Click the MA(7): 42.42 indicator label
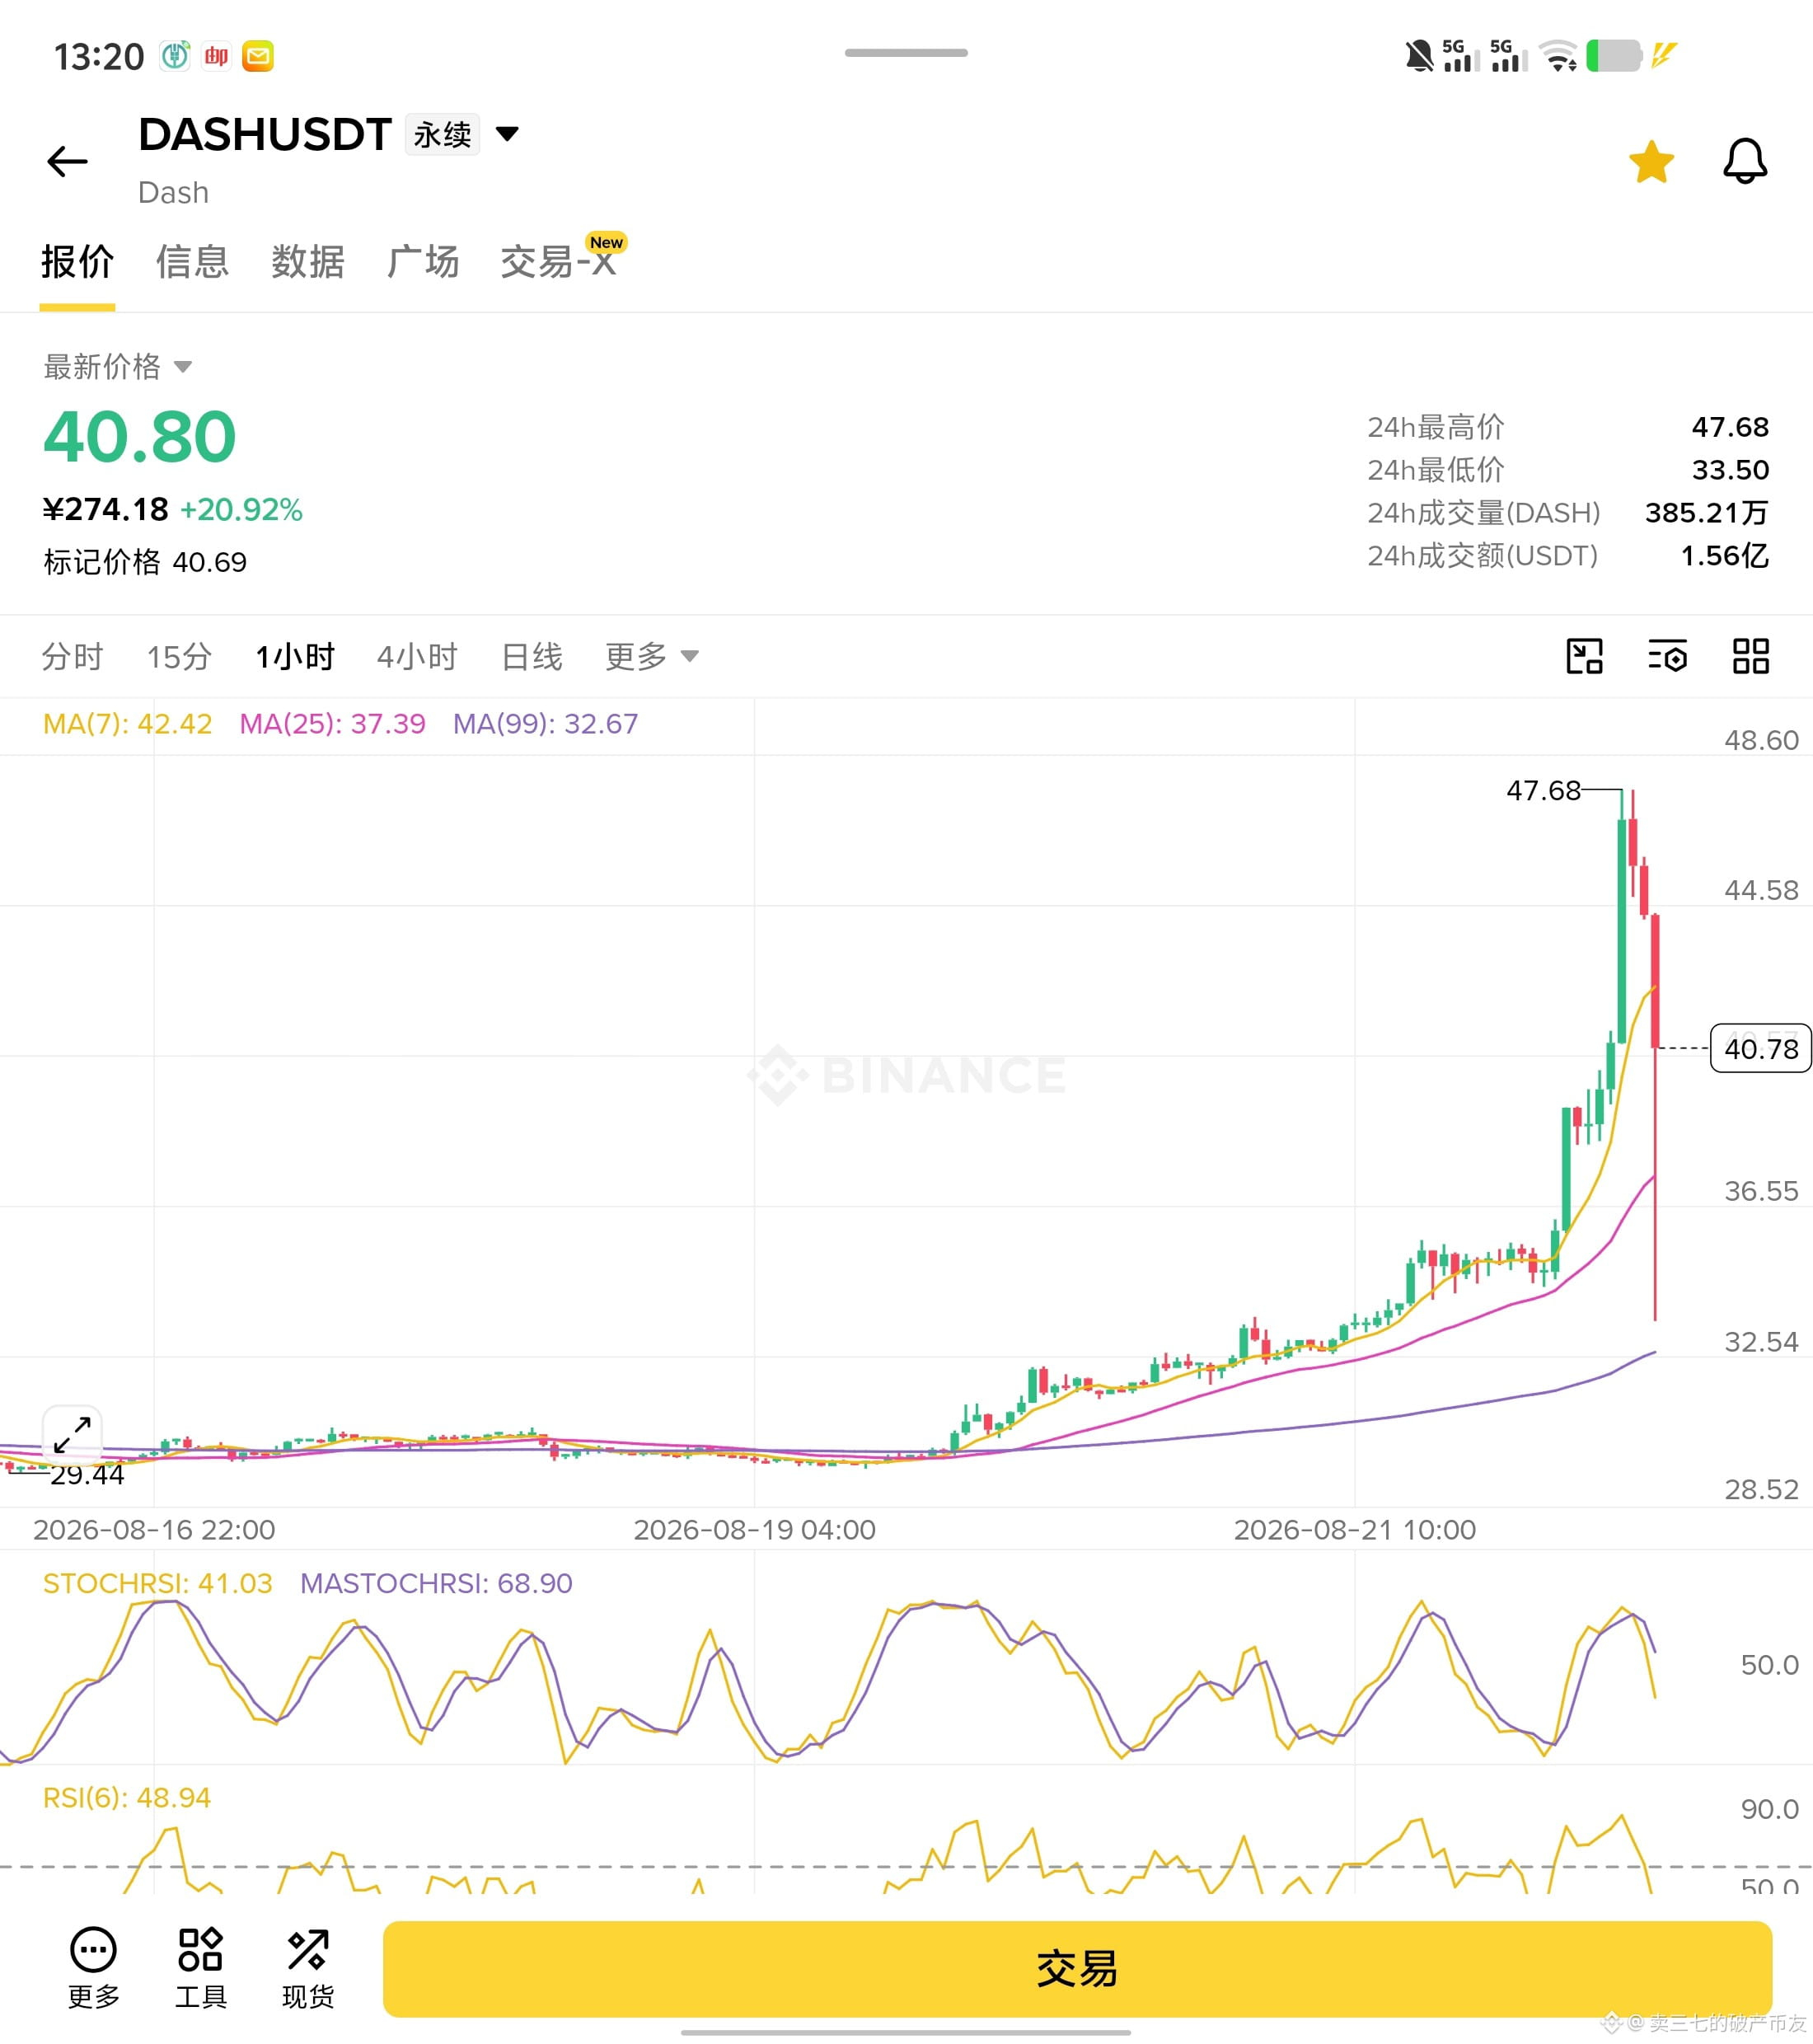 coord(128,723)
